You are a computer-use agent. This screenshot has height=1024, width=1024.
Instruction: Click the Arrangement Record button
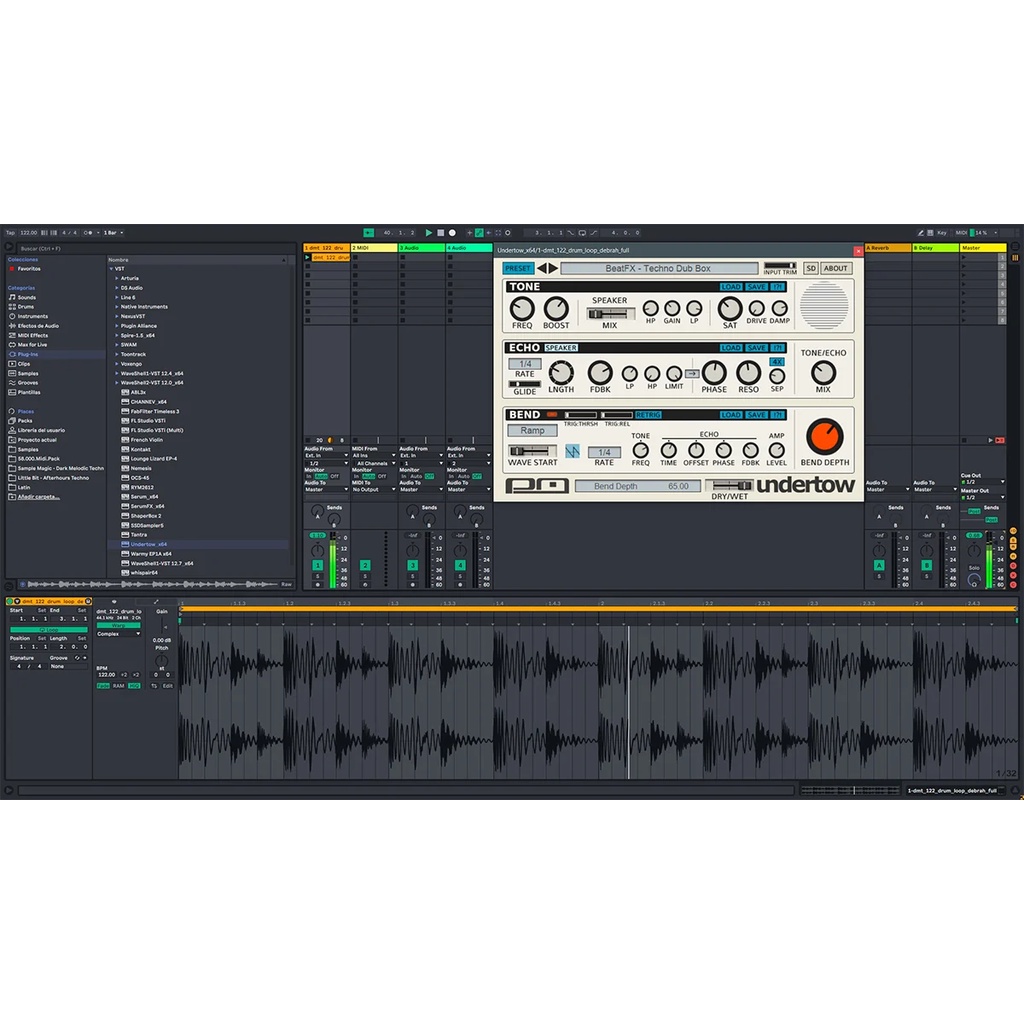(x=452, y=232)
